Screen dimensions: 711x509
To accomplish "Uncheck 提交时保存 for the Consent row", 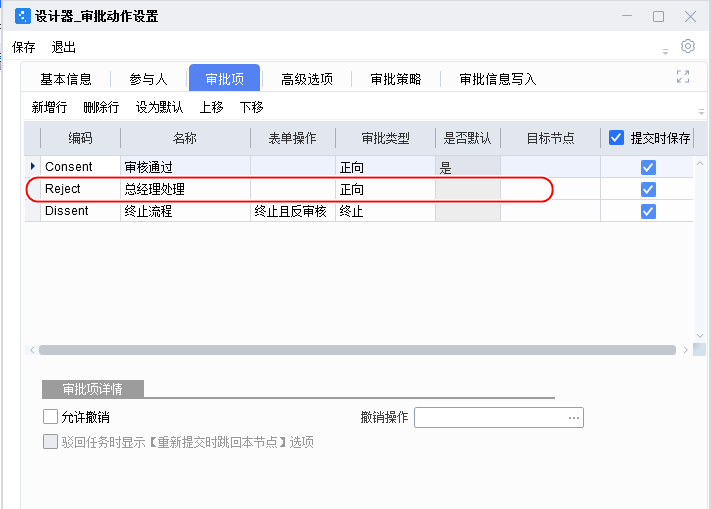I will click(648, 167).
